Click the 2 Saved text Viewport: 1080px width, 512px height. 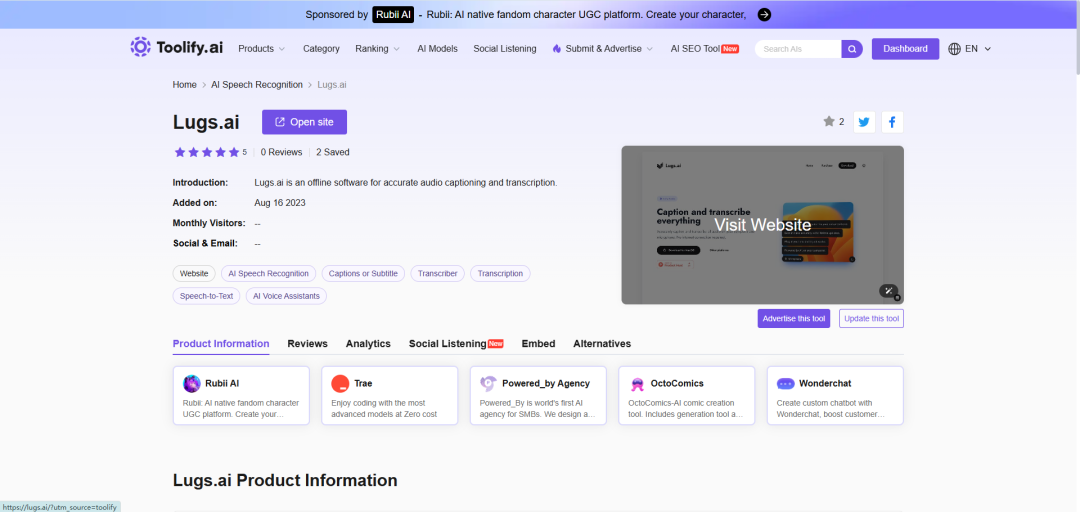click(333, 152)
